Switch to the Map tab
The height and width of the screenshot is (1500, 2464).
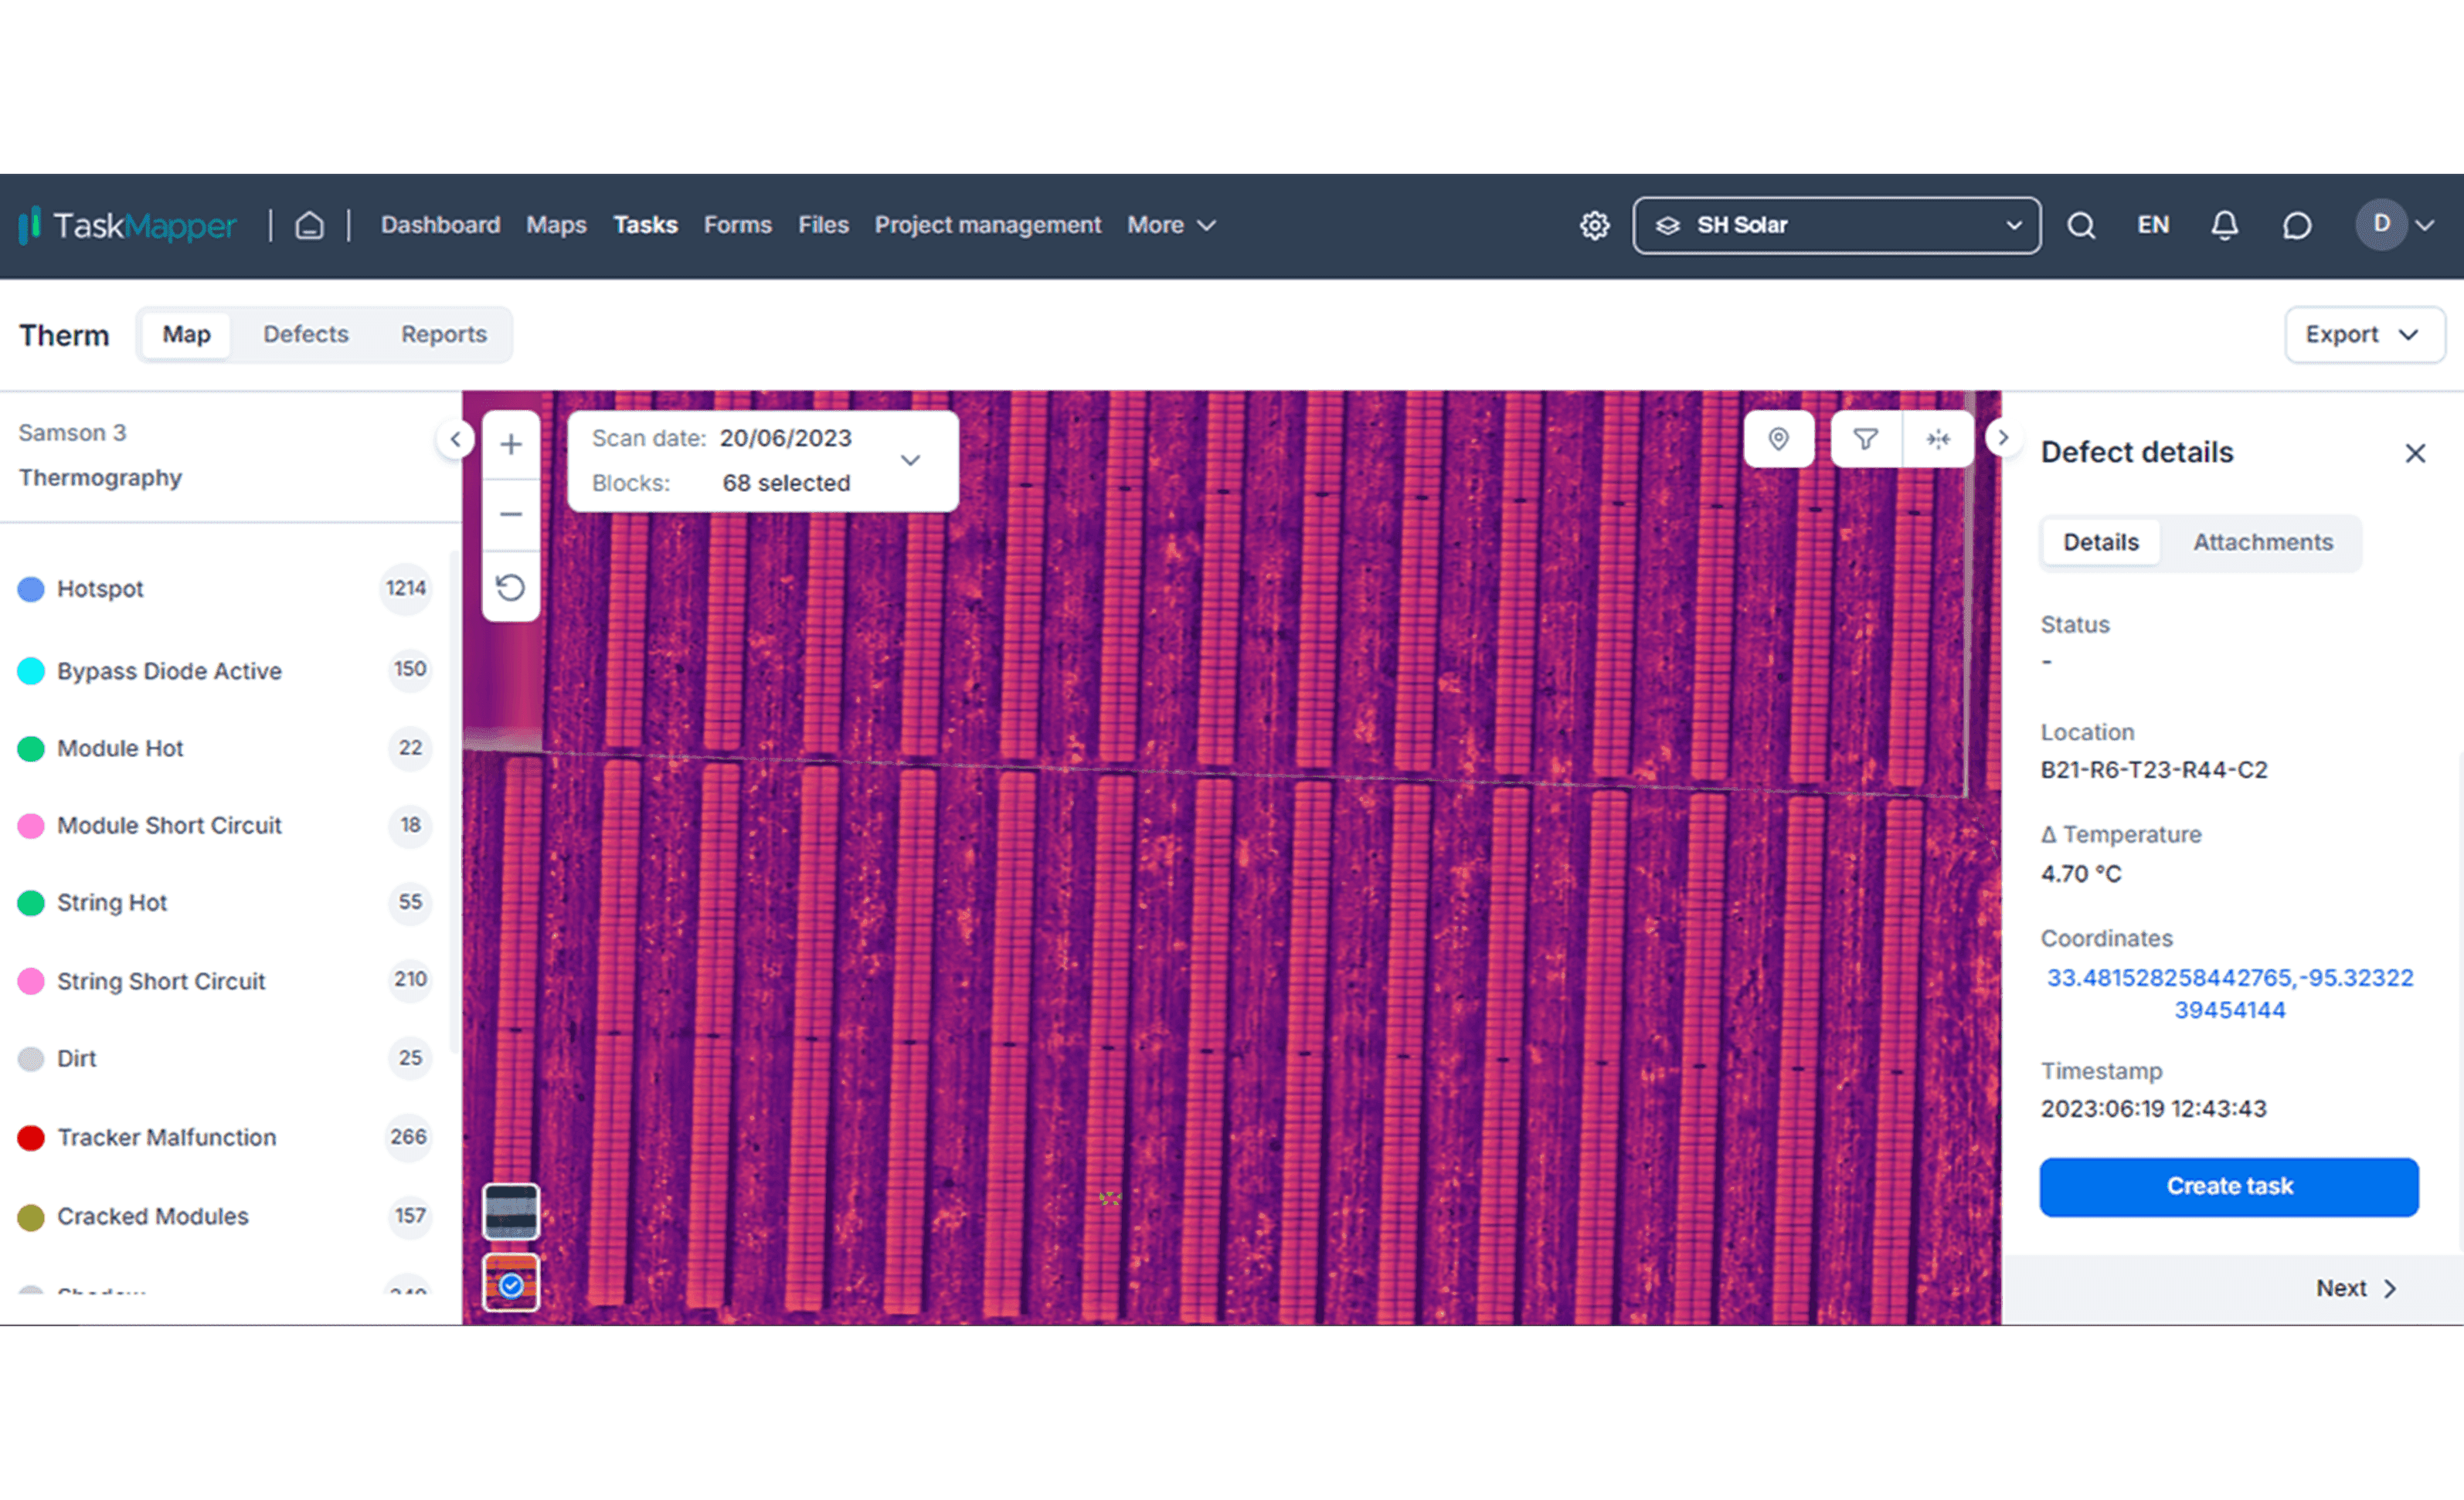point(186,334)
